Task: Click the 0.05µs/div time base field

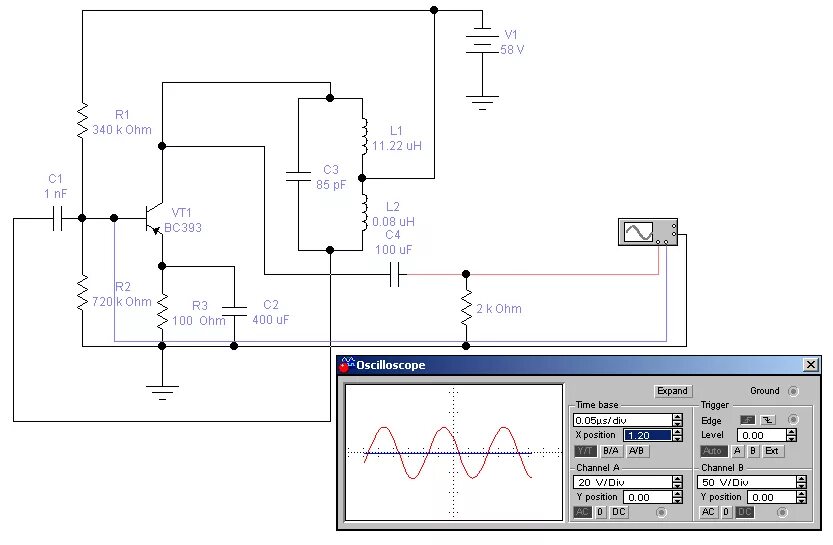Action: coord(623,420)
